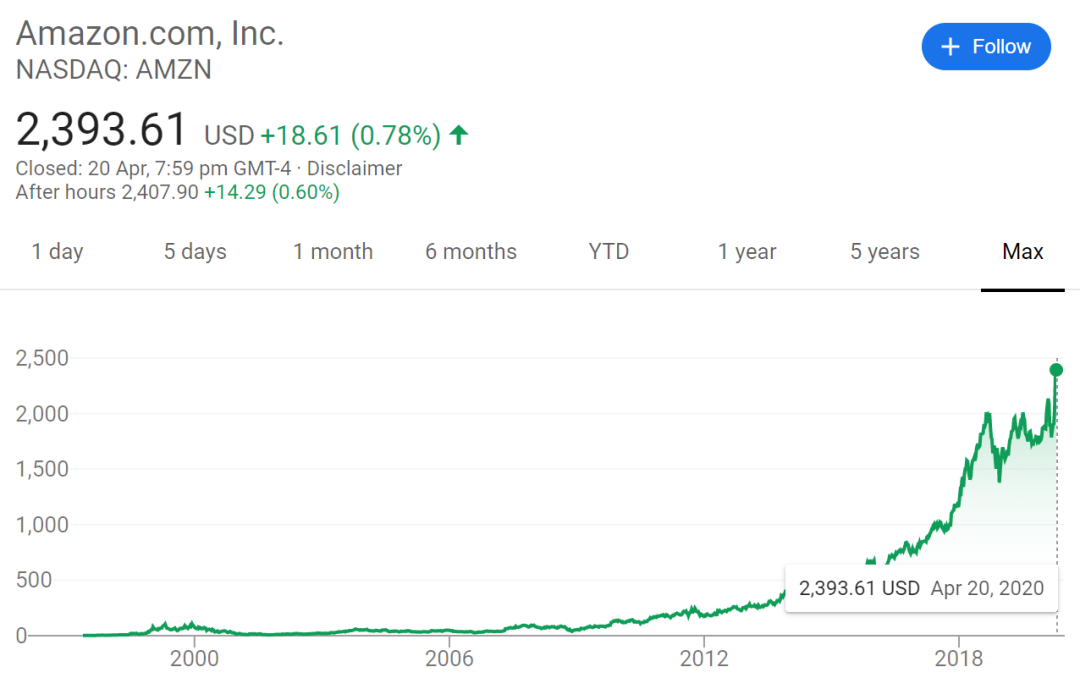Click the green endpoint dot on chart
The image size is (1080, 678).
[x=1056, y=370]
